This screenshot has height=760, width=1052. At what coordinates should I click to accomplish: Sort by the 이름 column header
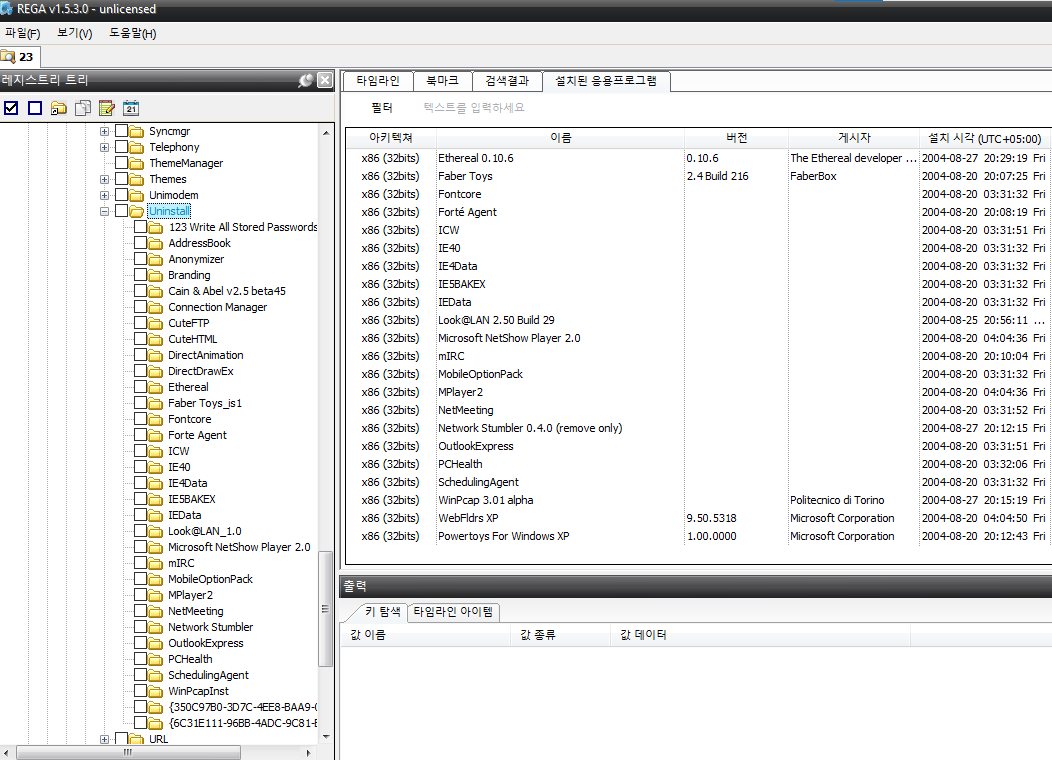point(560,138)
